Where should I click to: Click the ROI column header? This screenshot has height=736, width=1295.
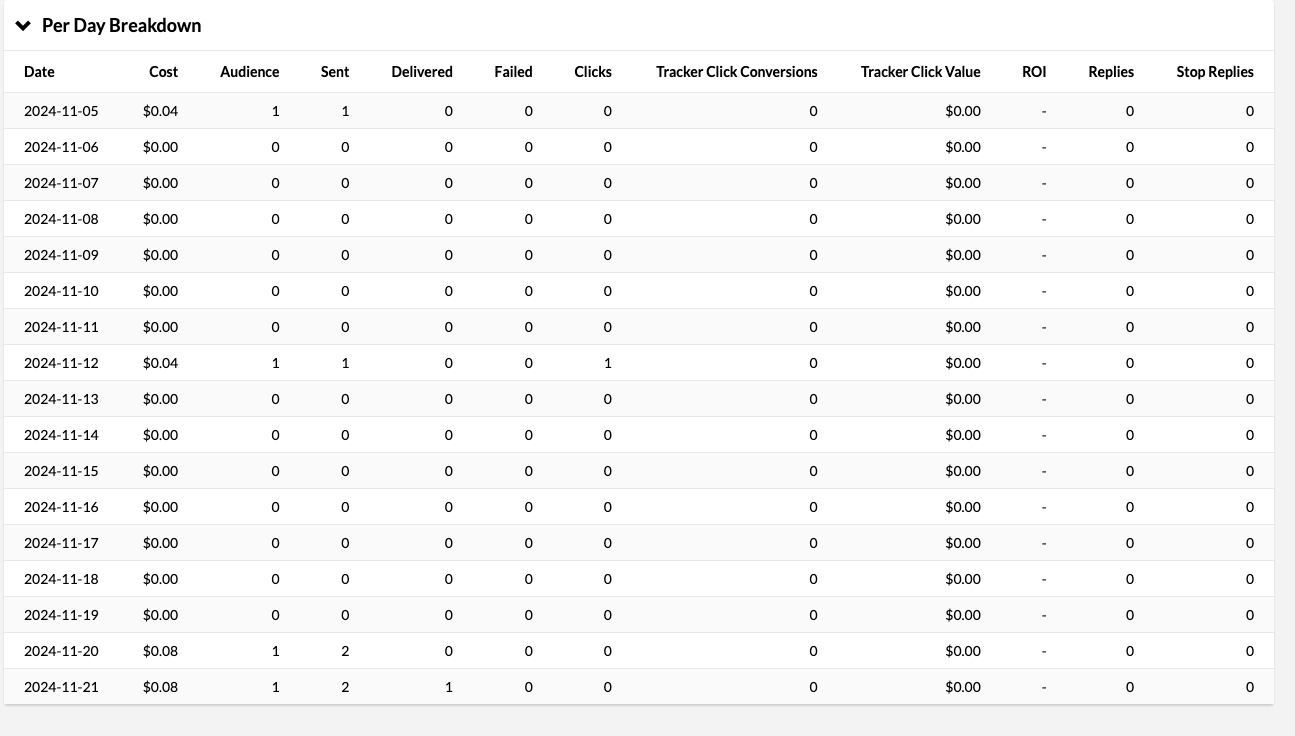click(1033, 71)
